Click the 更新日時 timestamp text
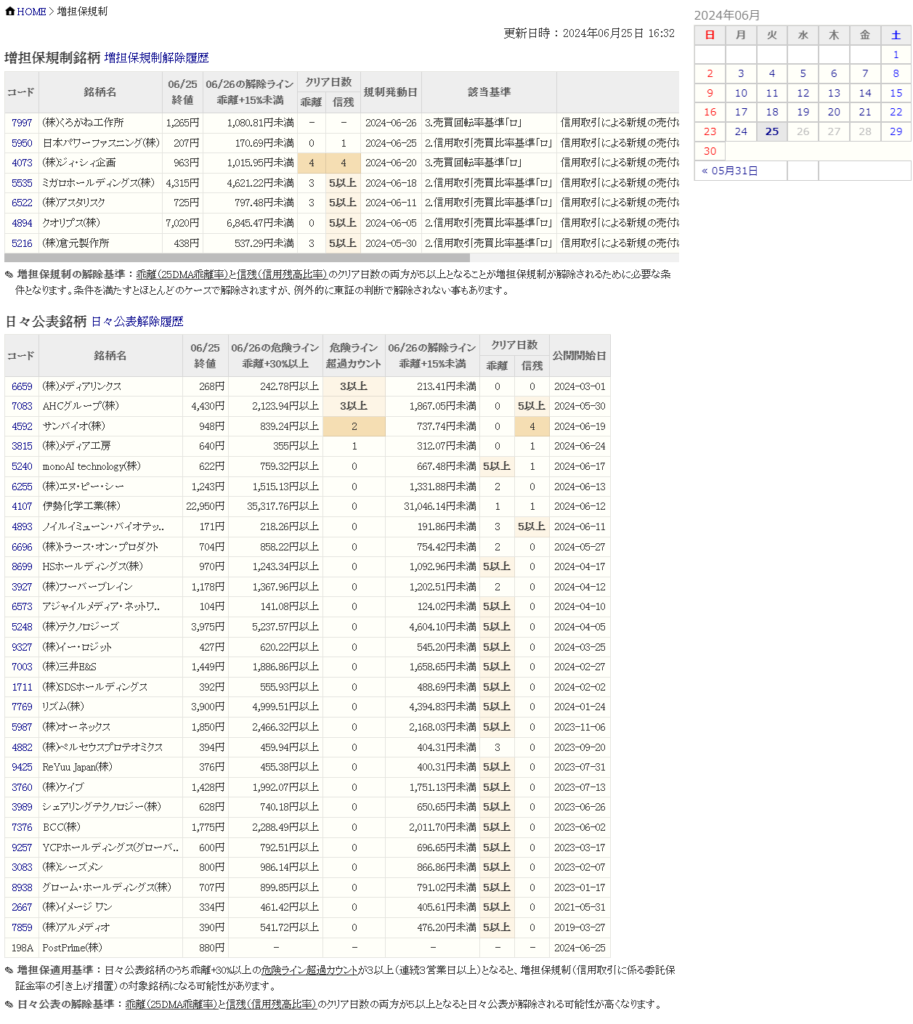Image resolution: width=913 pixels, height=1024 pixels. coord(589,33)
